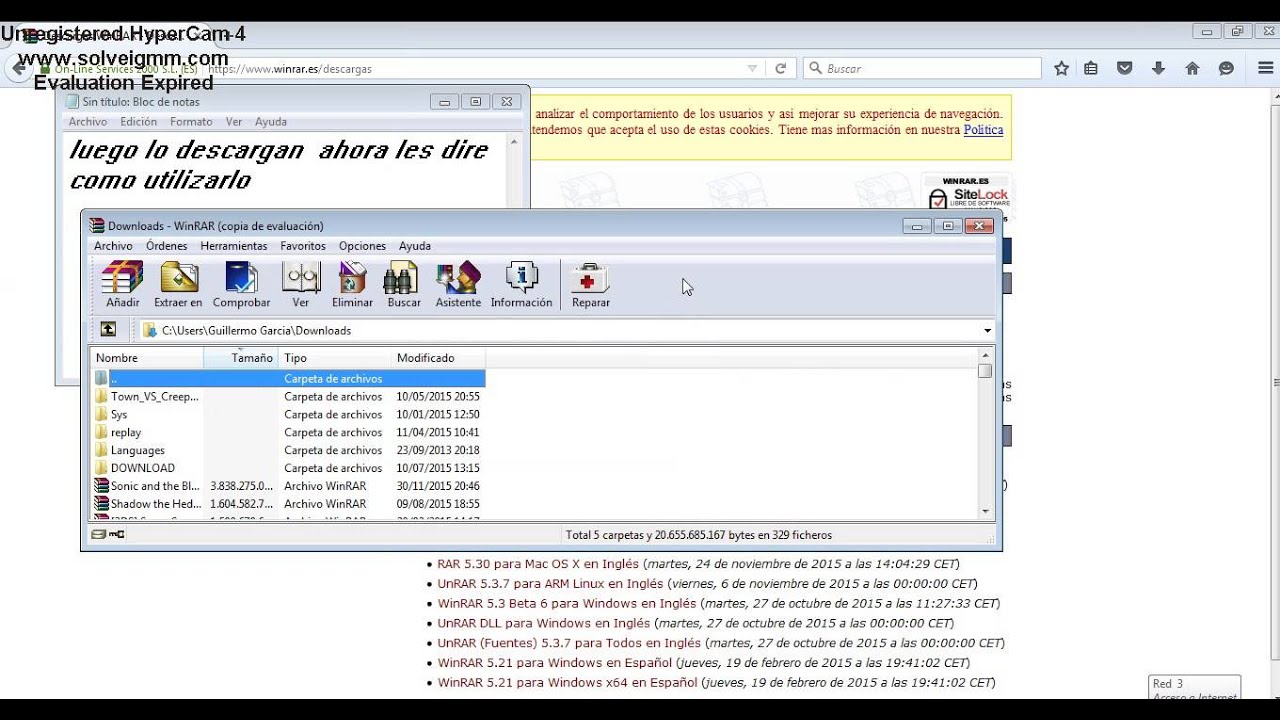Select the parent folder '..' row
This screenshot has width=1280, height=720.
(288, 378)
